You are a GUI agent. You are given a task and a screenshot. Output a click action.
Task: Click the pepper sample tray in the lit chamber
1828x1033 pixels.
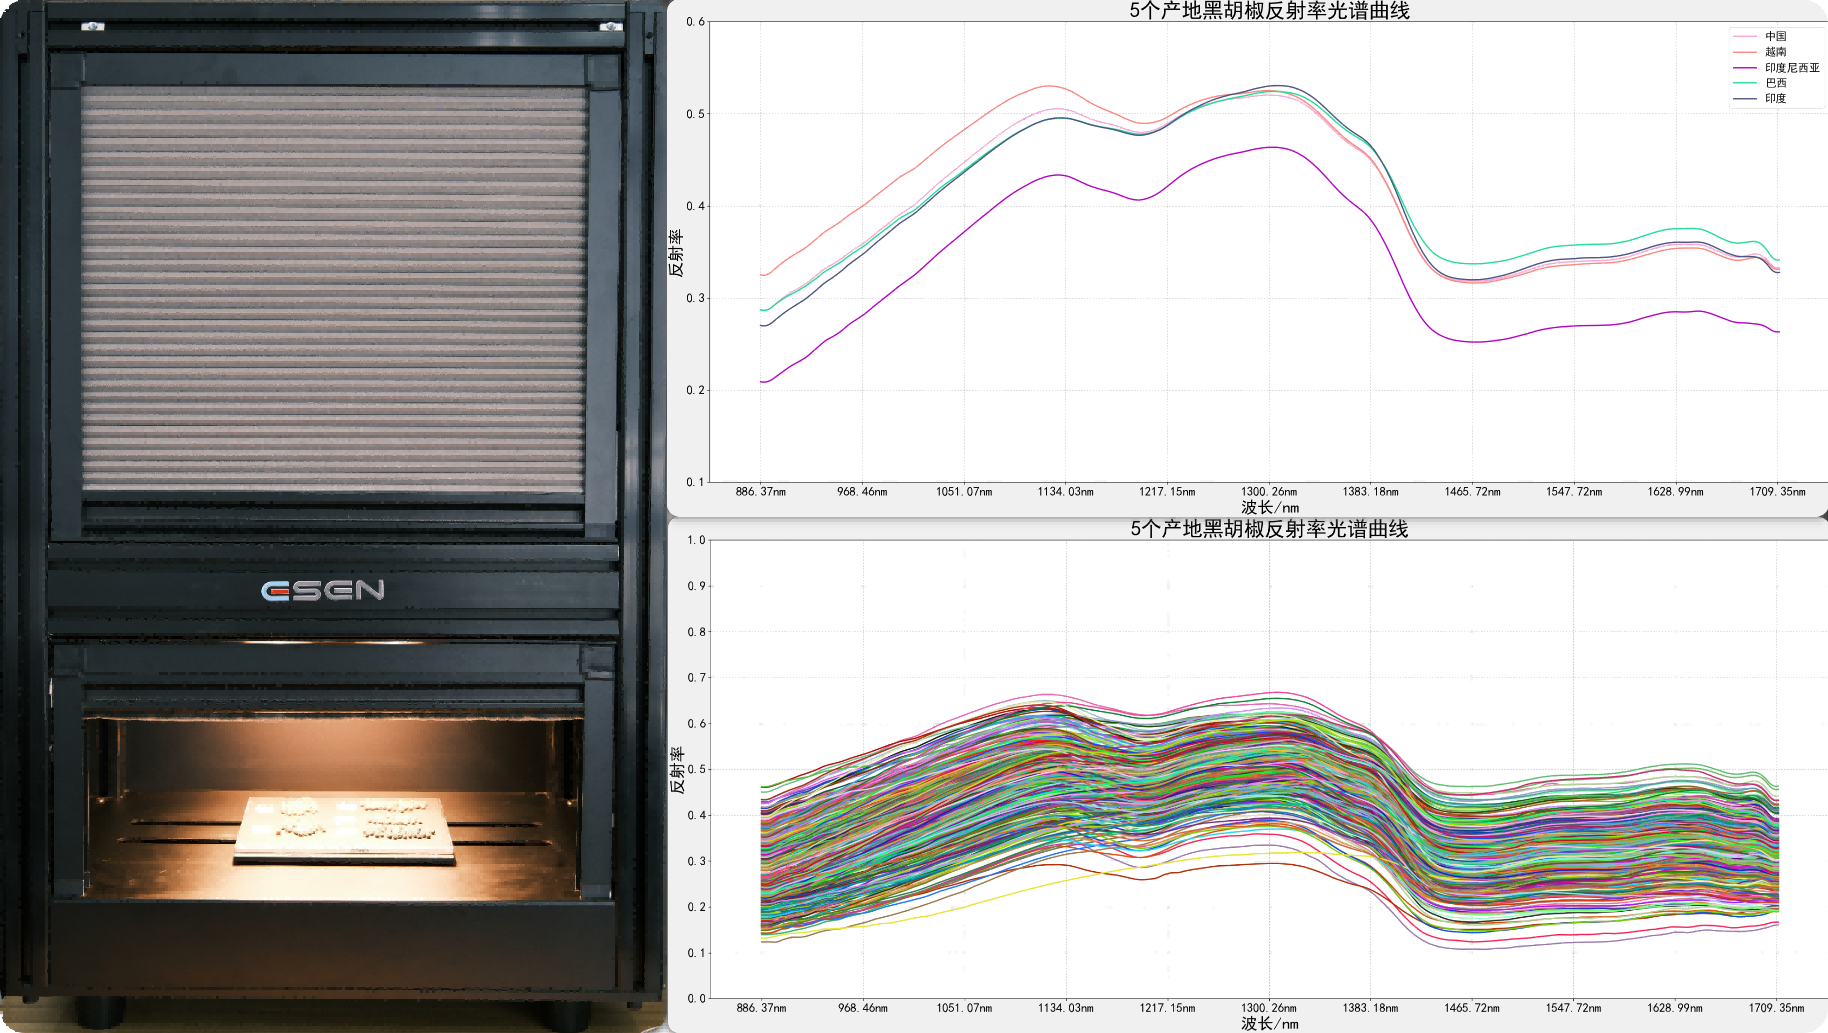pyautogui.click(x=343, y=828)
